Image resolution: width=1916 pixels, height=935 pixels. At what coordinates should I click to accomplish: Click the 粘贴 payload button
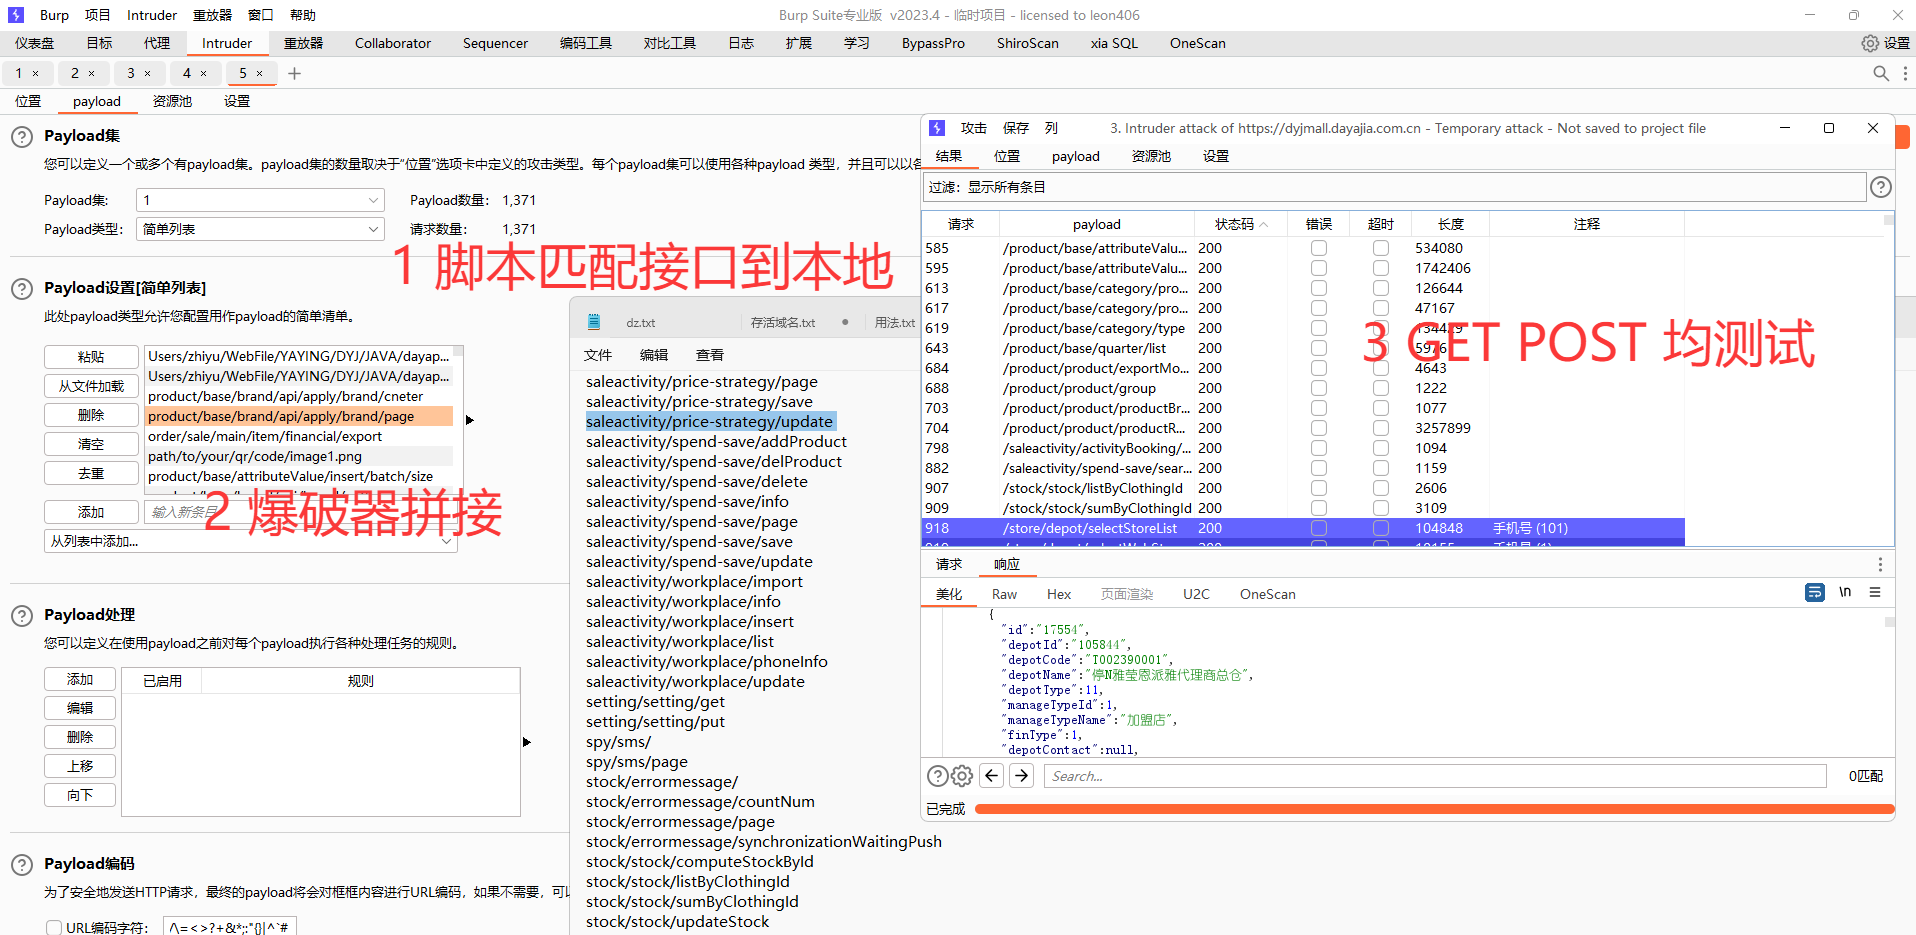tap(91, 357)
